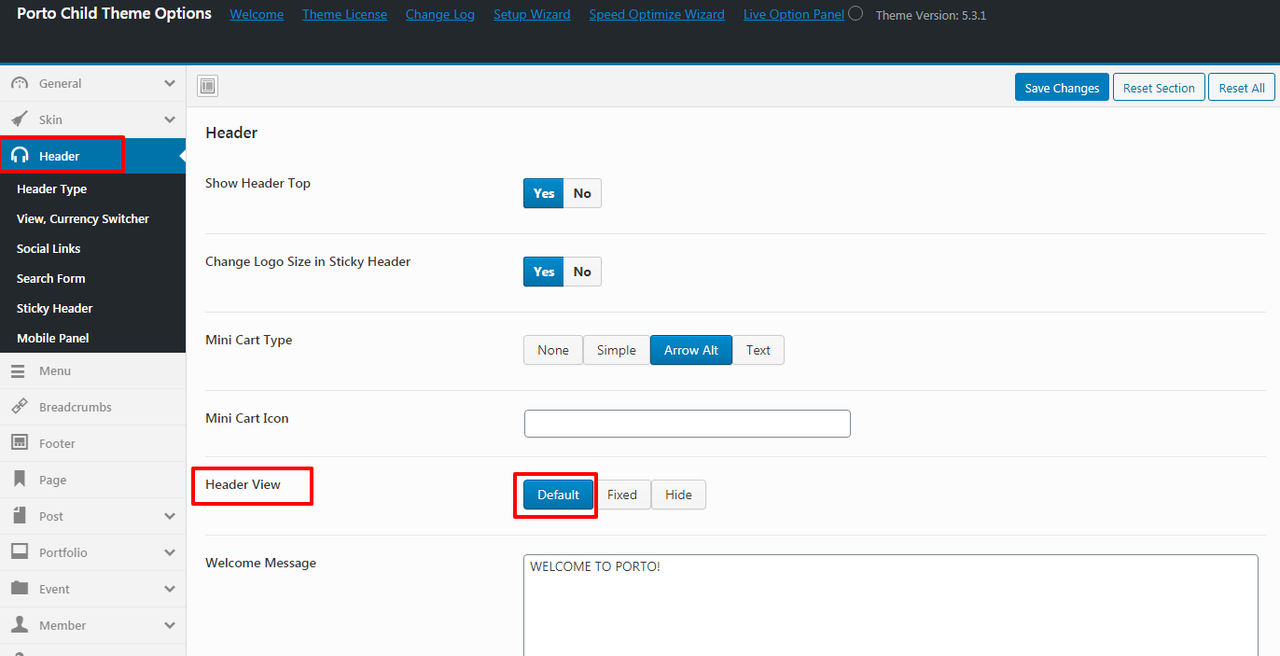Open the Page settings section
Screen dimensions: 1280x656
point(93,480)
